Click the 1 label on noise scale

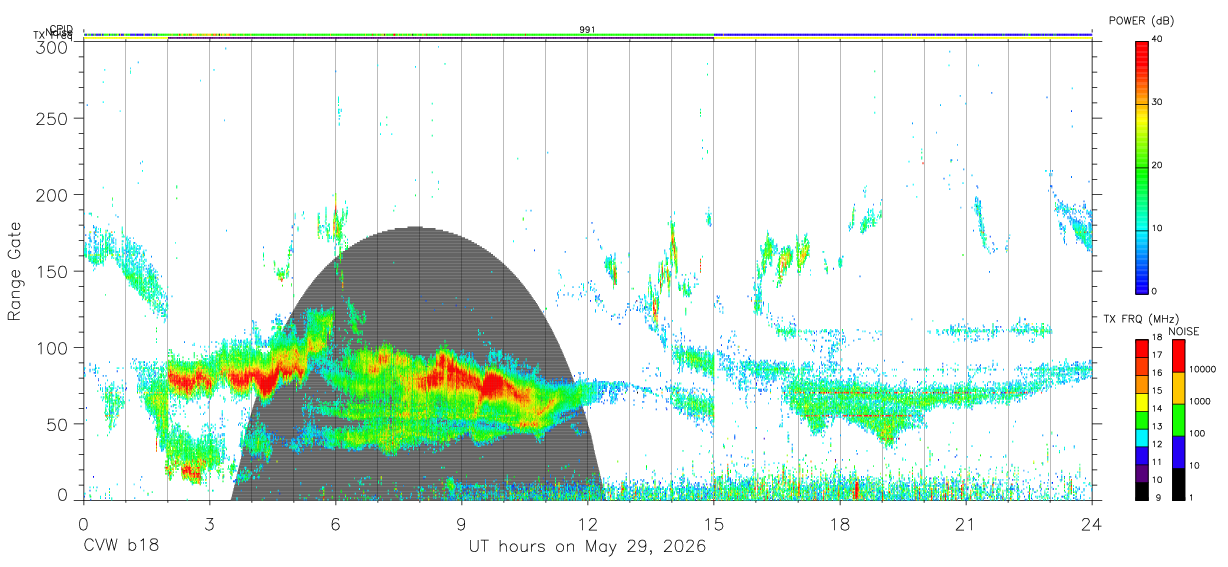(1191, 498)
